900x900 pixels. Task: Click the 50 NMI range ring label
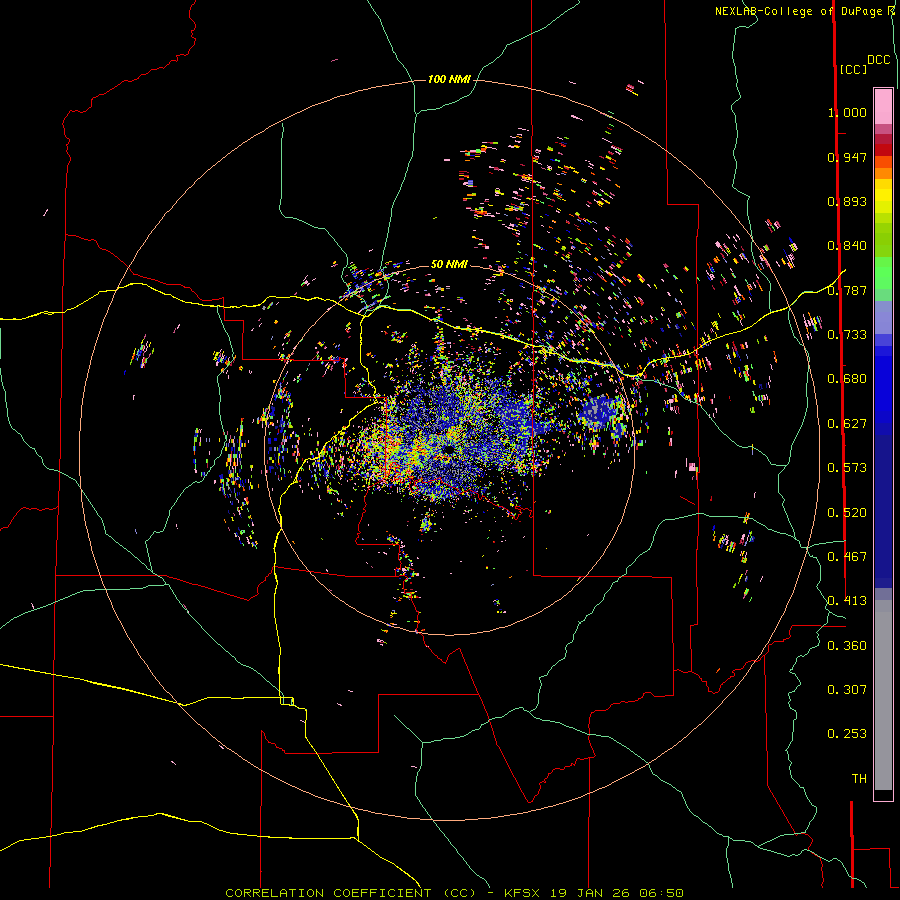tap(449, 264)
